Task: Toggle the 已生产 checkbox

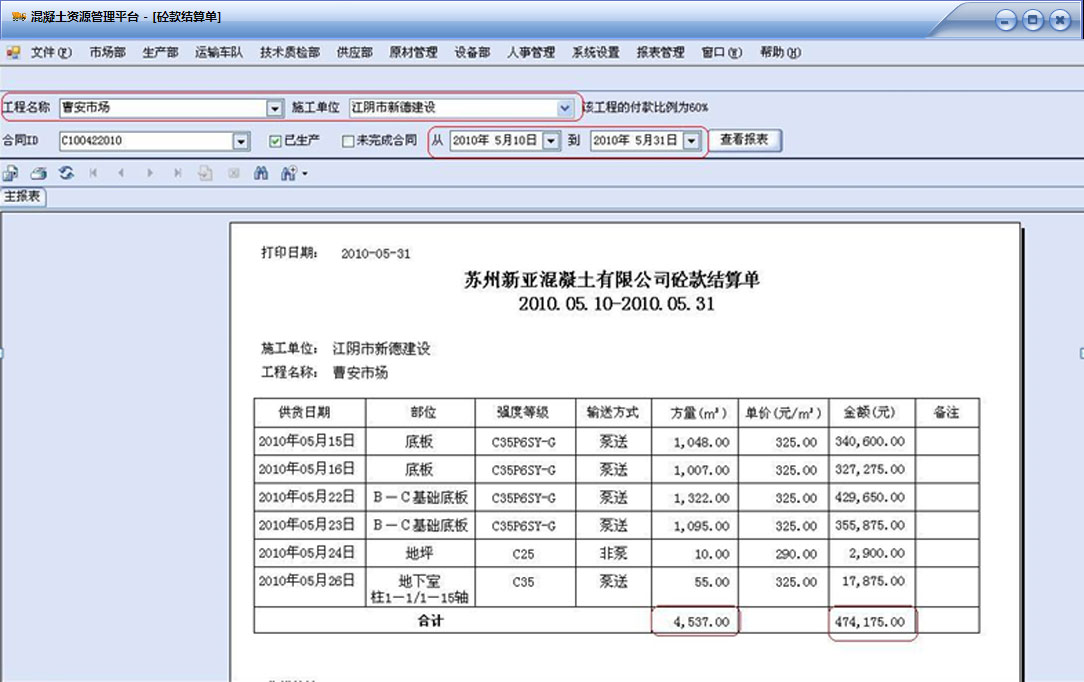Action: [x=276, y=141]
